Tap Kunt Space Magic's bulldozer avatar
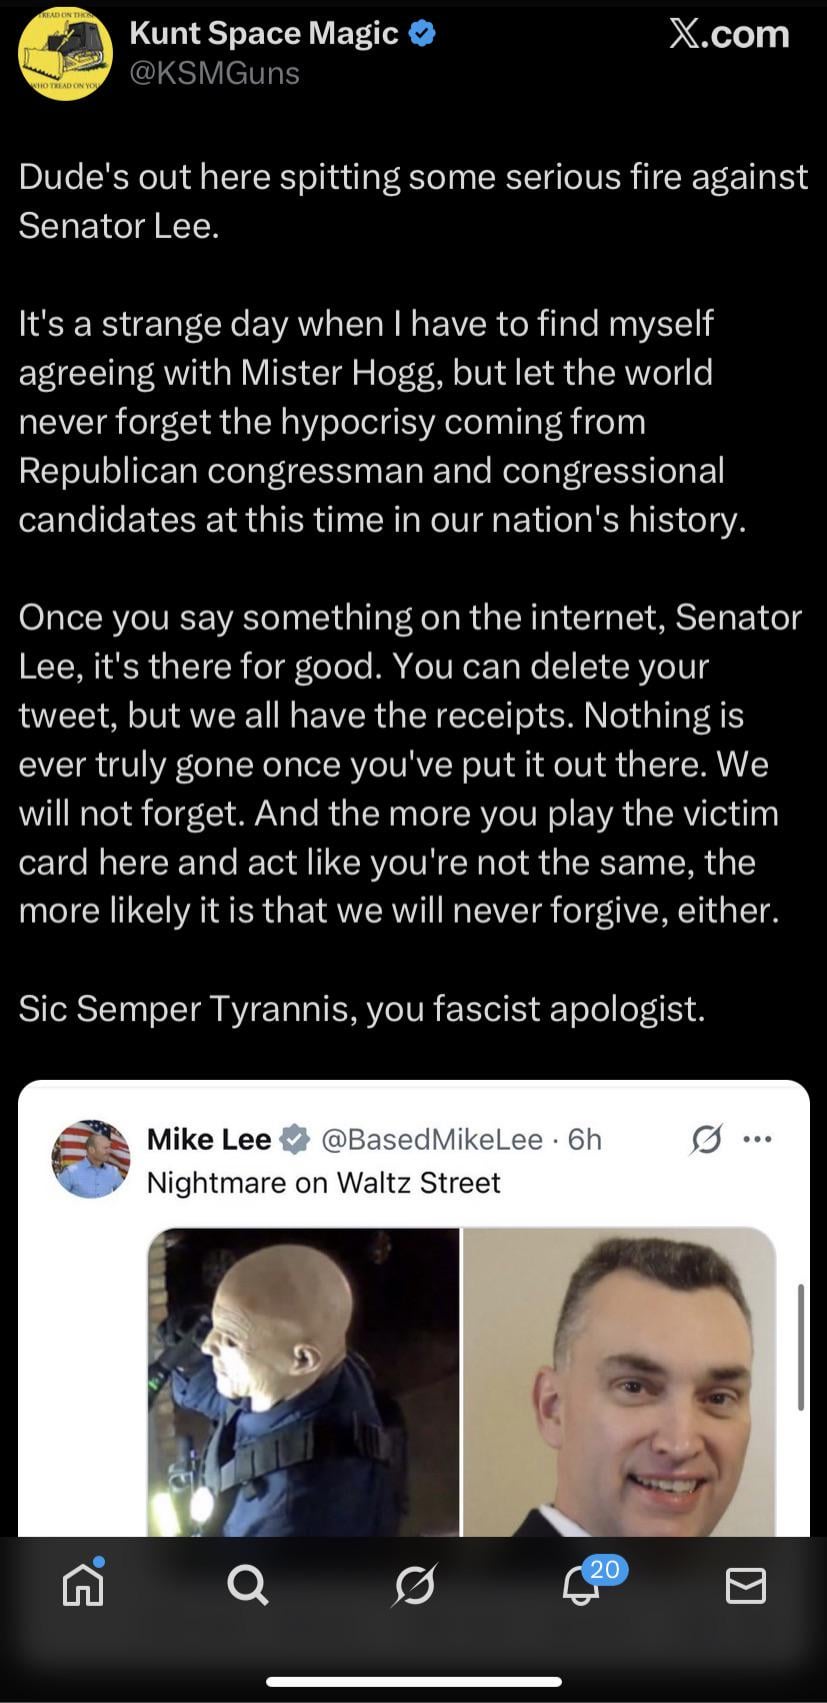 (65, 53)
